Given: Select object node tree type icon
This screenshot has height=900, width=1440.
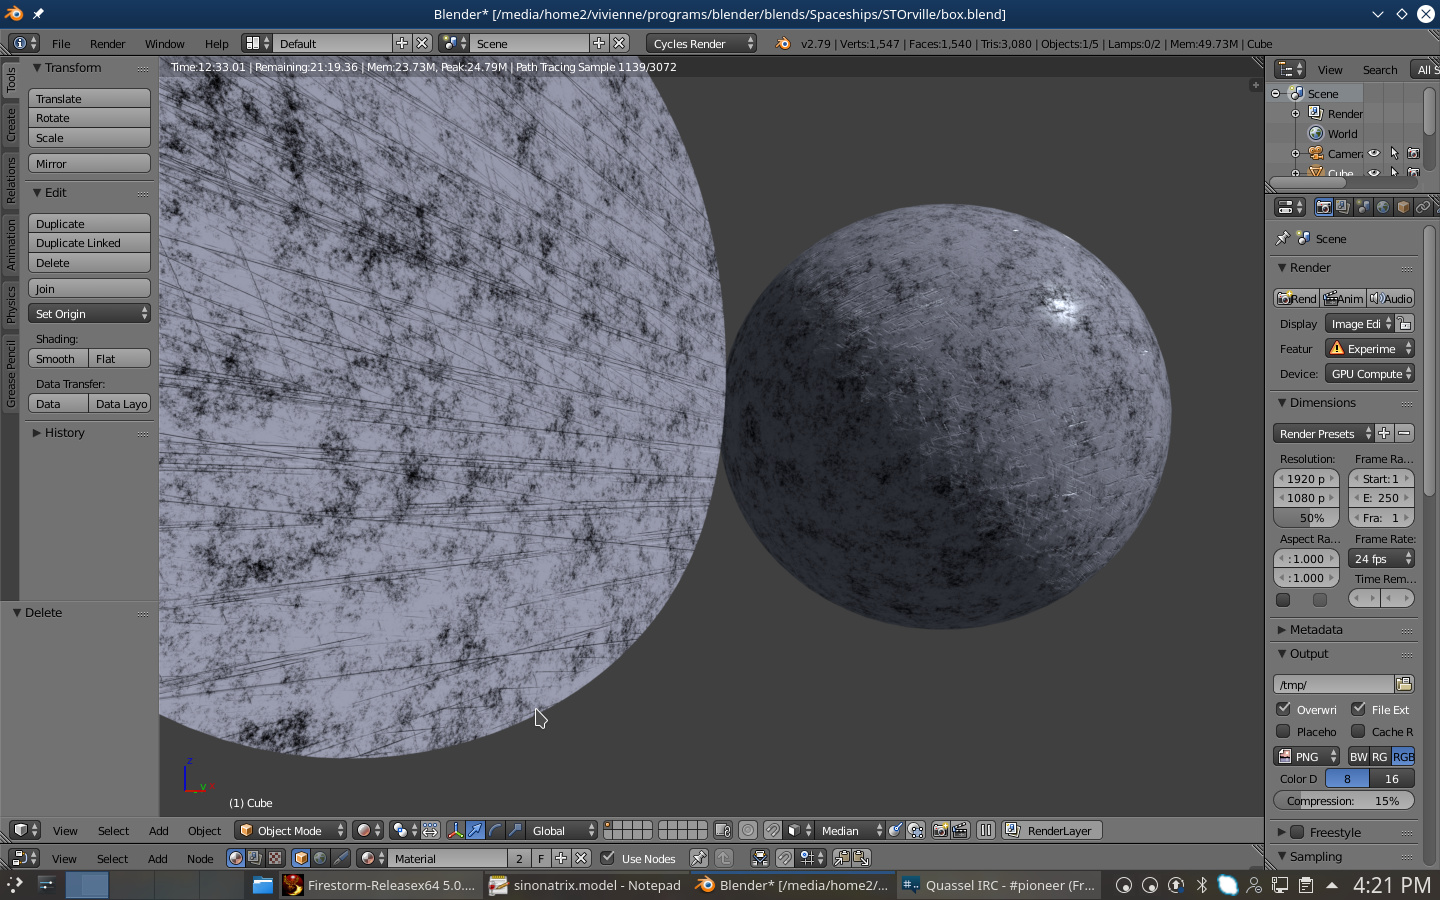Looking at the screenshot, I should 300,858.
